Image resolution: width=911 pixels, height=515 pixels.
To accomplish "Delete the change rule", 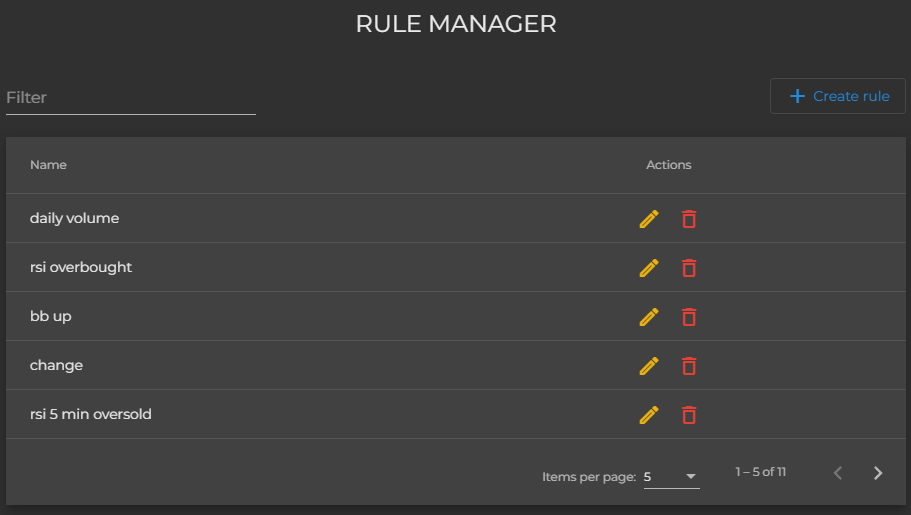I will point(689,366).
